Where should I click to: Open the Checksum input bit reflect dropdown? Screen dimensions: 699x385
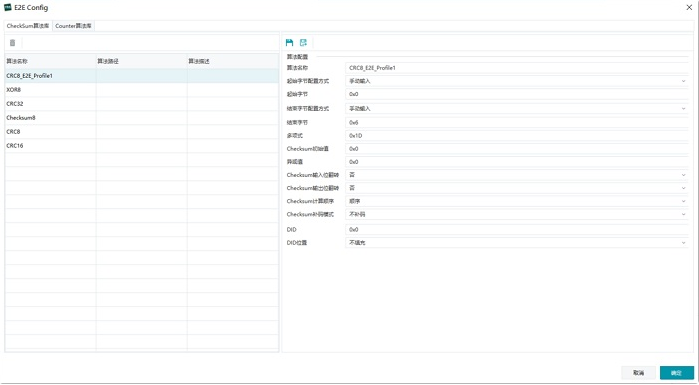pos(517,175)
